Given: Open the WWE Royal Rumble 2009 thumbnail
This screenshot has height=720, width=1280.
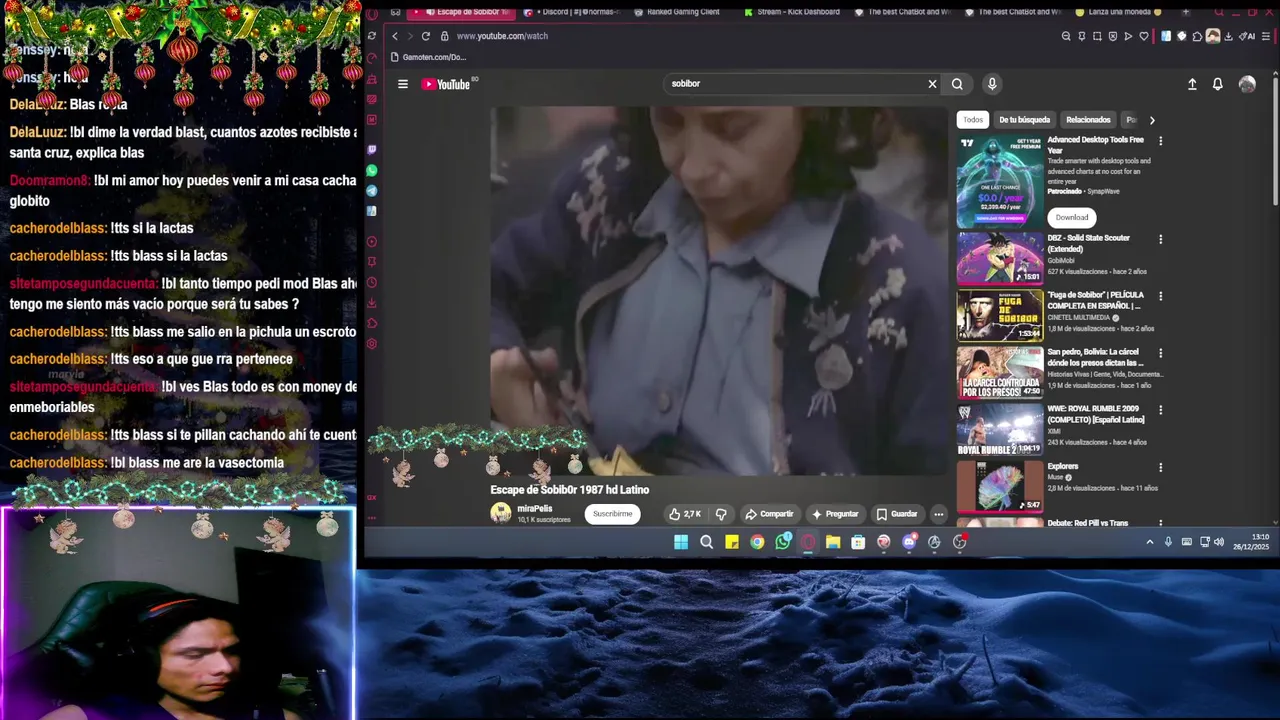Looking at the screenshot, I should coord(1000,429).
